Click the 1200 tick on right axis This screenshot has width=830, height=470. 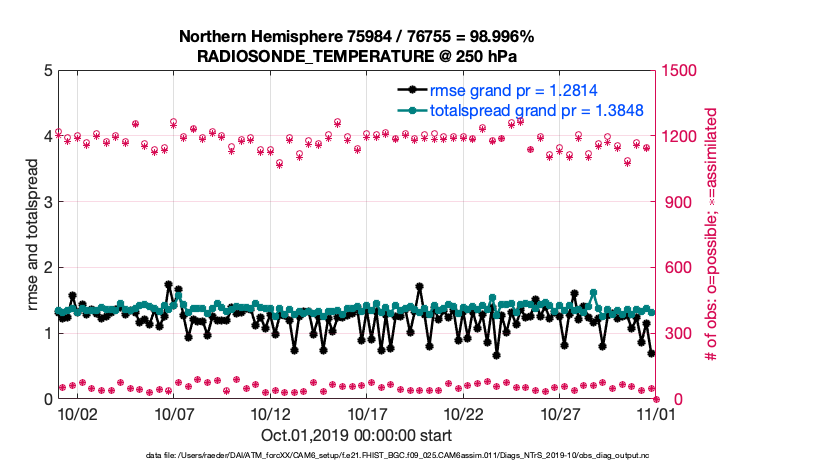680,137
